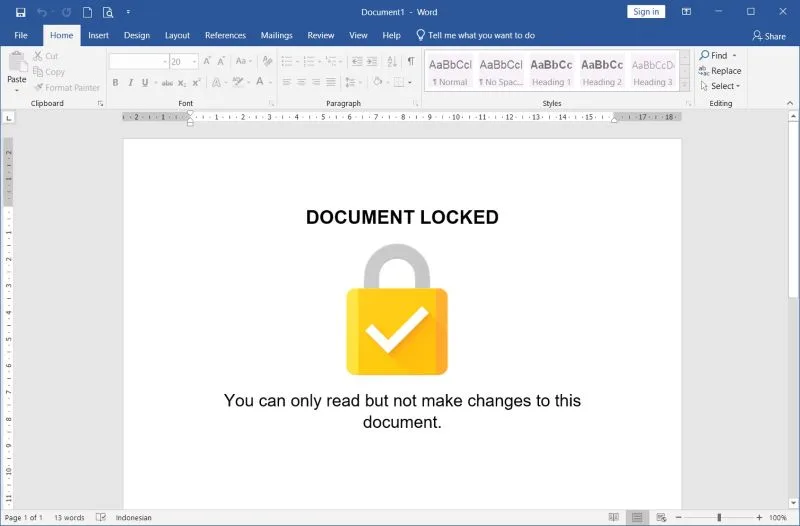Apply the Normal style
This screenshot has height=526, width=800.
pyautogui.click(x=449, y=71)
